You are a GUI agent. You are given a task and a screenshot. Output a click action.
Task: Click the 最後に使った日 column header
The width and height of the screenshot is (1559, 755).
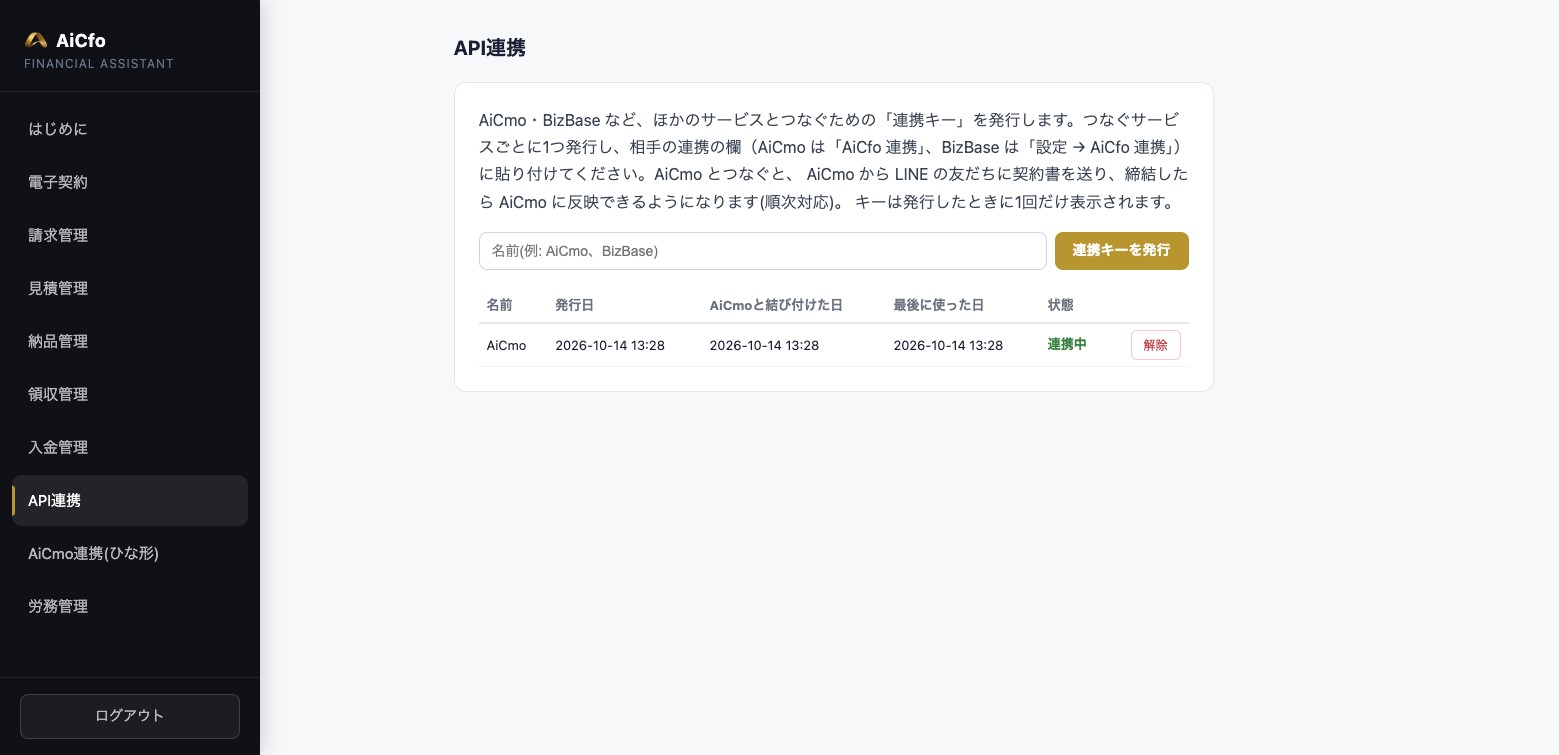[x=938, y=305]
